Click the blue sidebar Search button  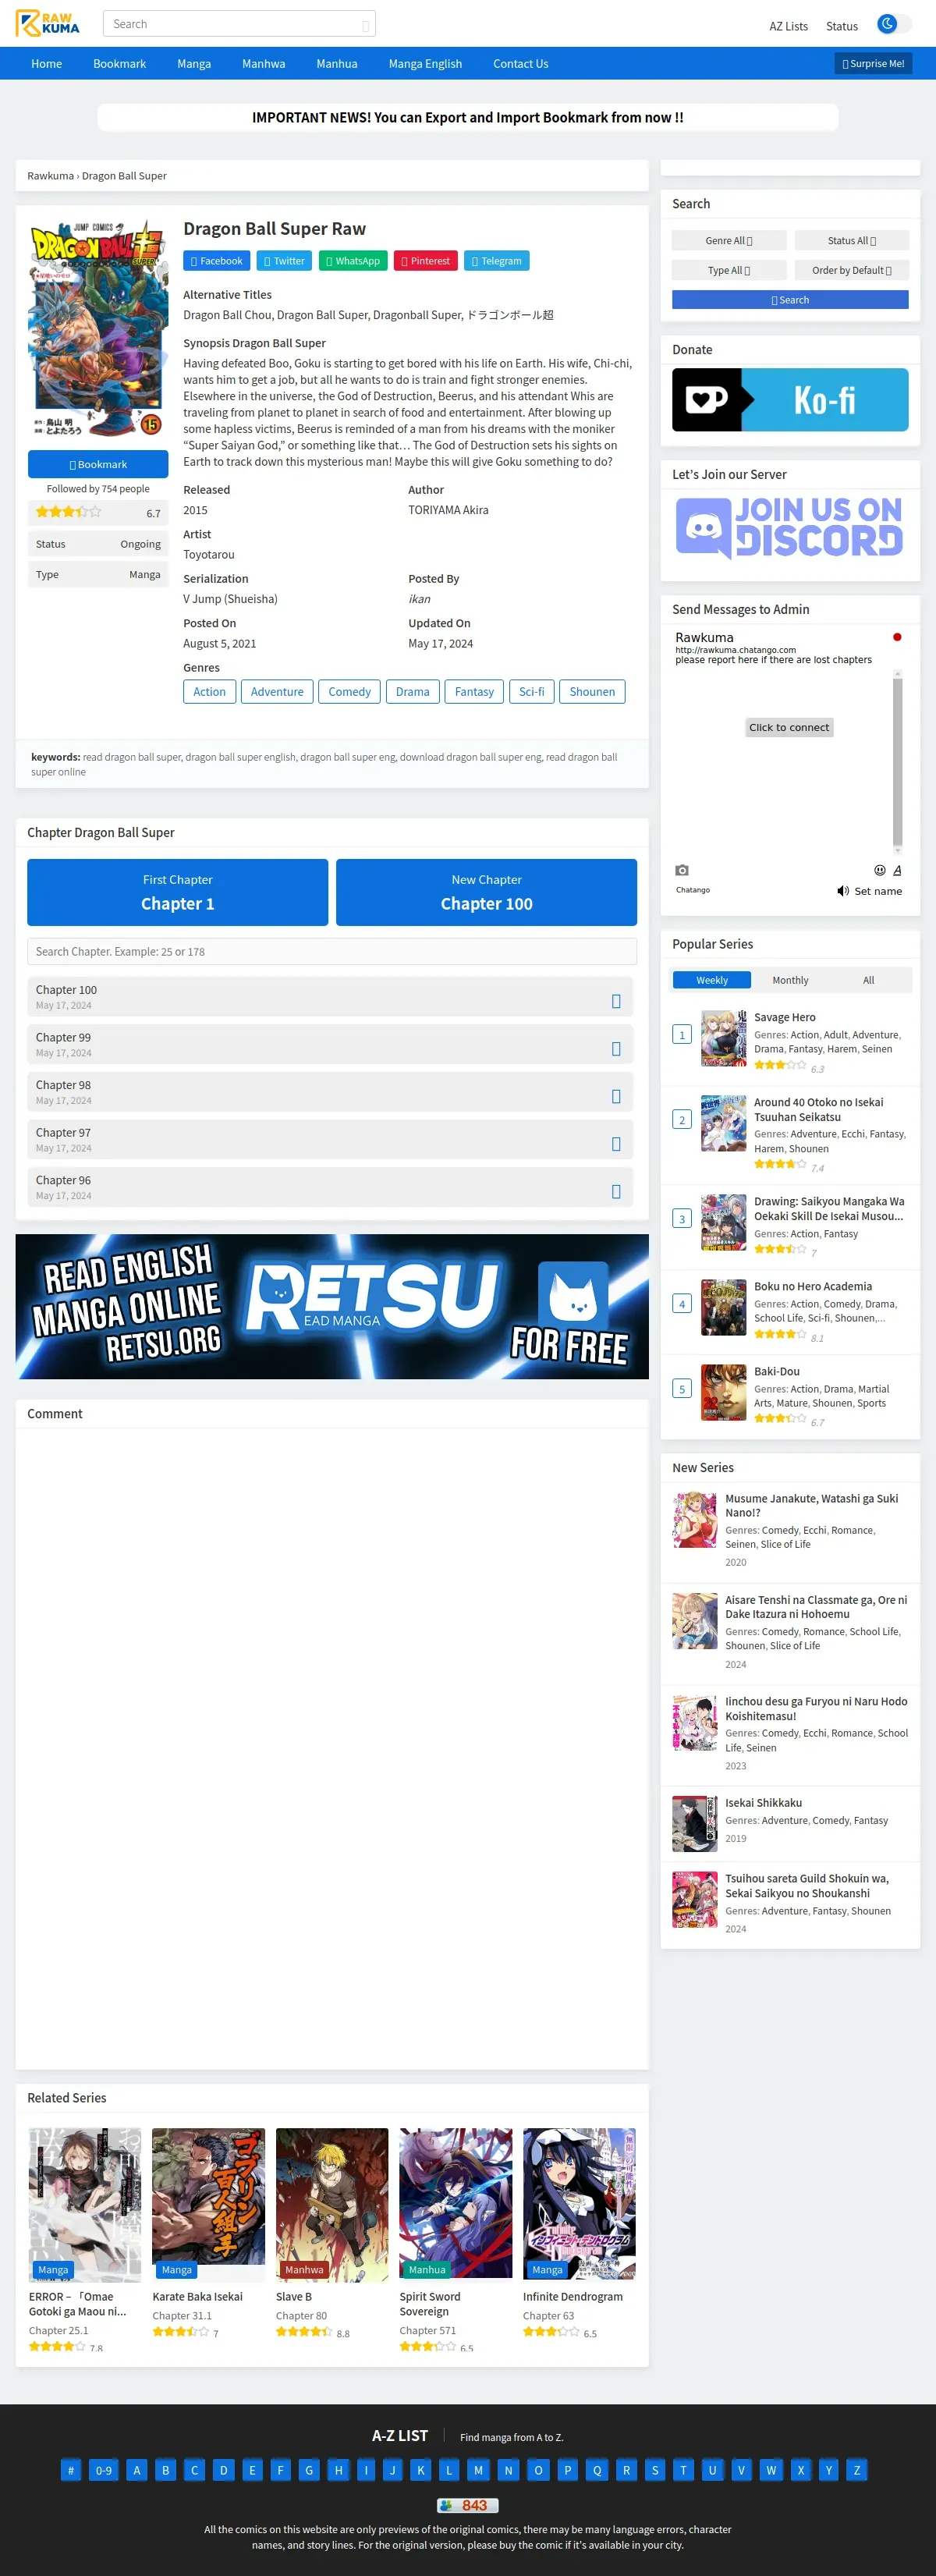click(790, 300)
